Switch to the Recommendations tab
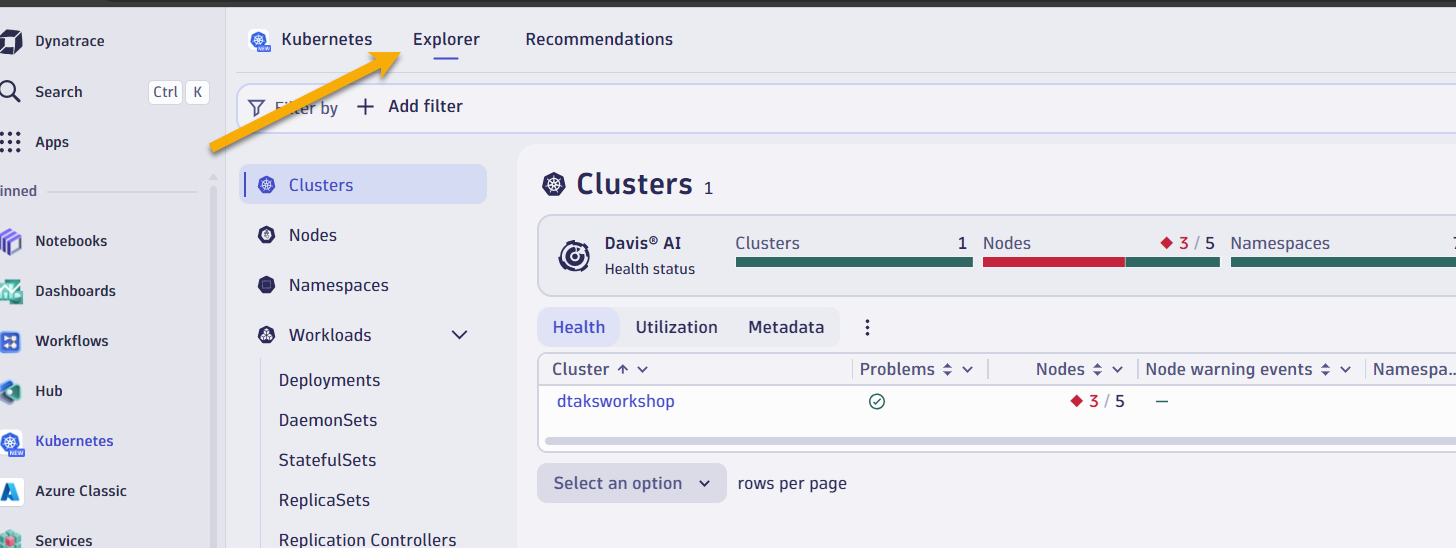Screen dimensions: 1456x548 tap(598, 39)
